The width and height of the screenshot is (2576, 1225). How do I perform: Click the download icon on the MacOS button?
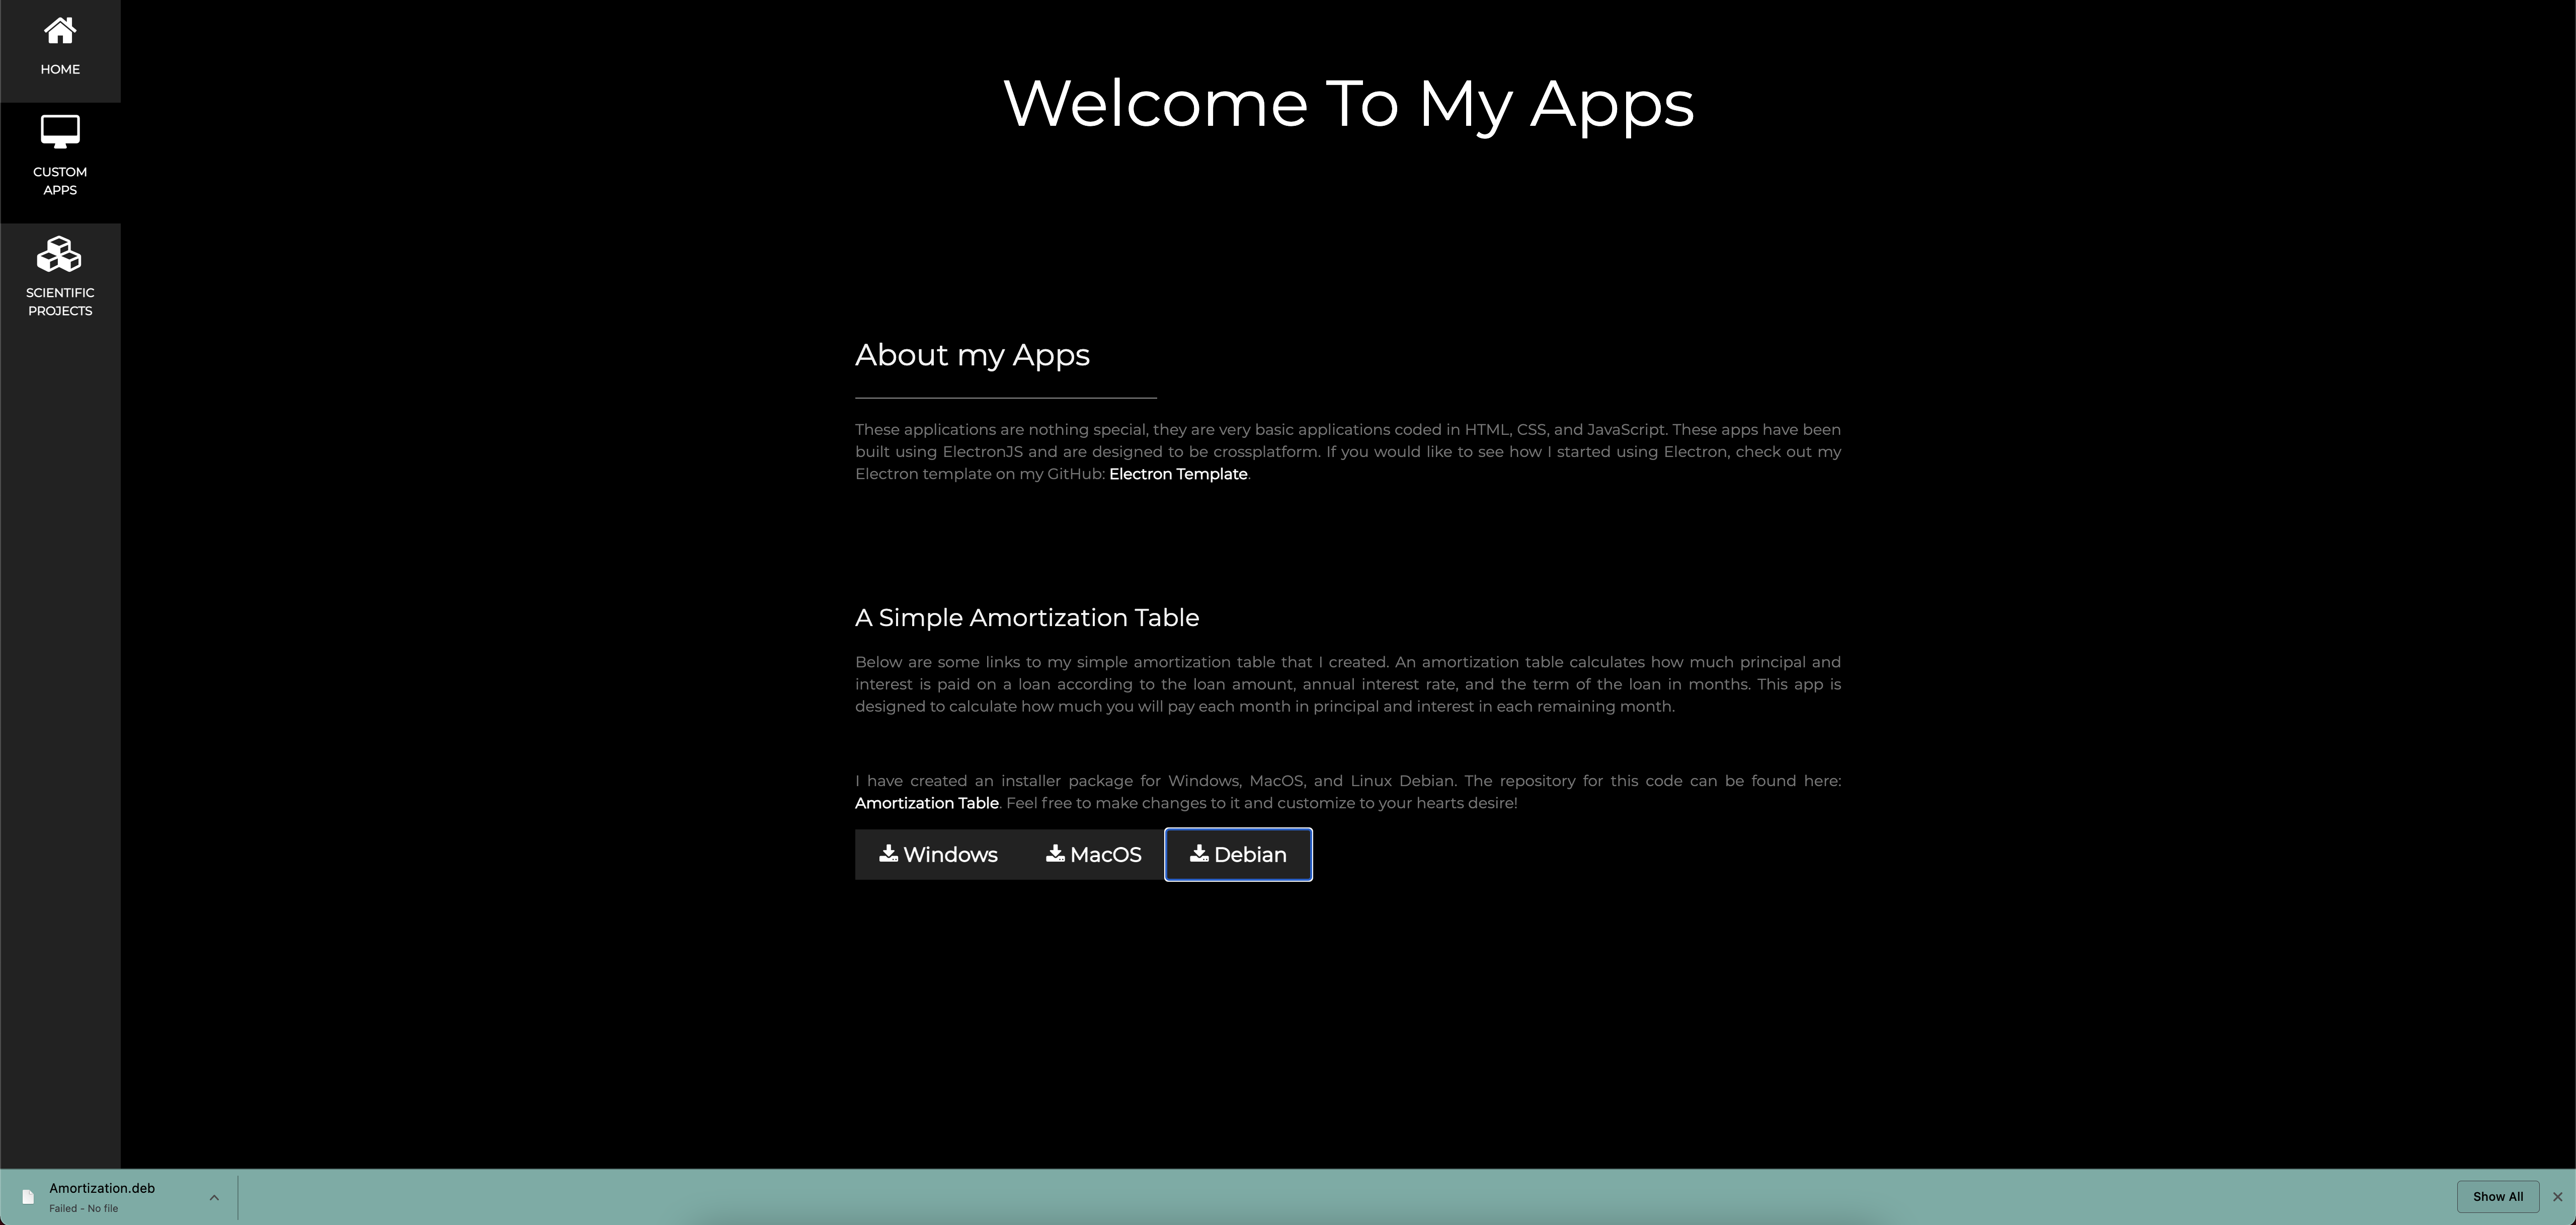[1055, 853]
